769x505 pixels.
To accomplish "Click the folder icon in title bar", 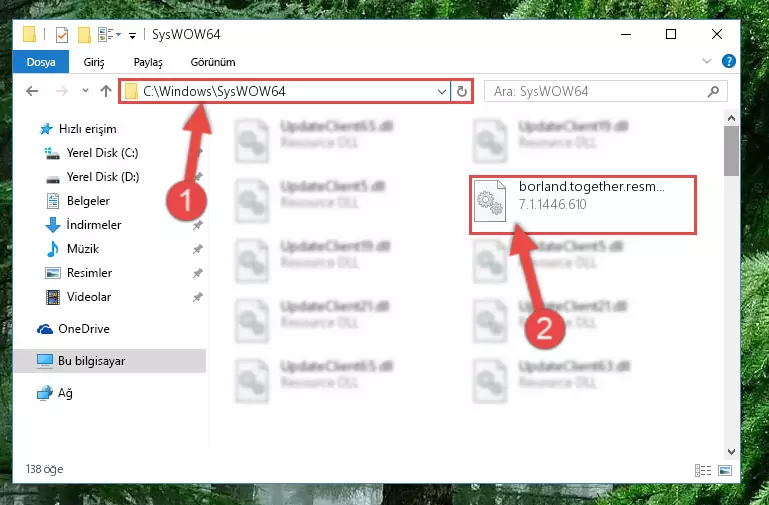I will point(29,34).
